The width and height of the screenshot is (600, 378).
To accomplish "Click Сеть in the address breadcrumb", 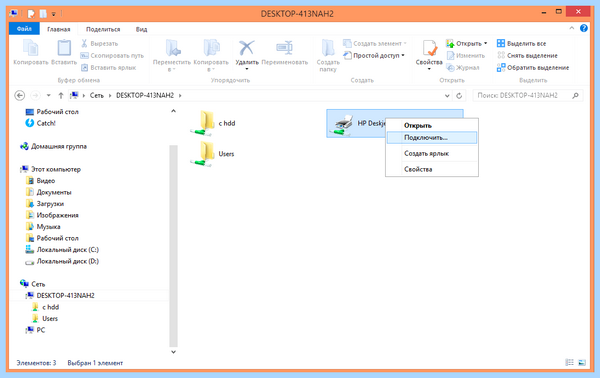I will (97, 95).
